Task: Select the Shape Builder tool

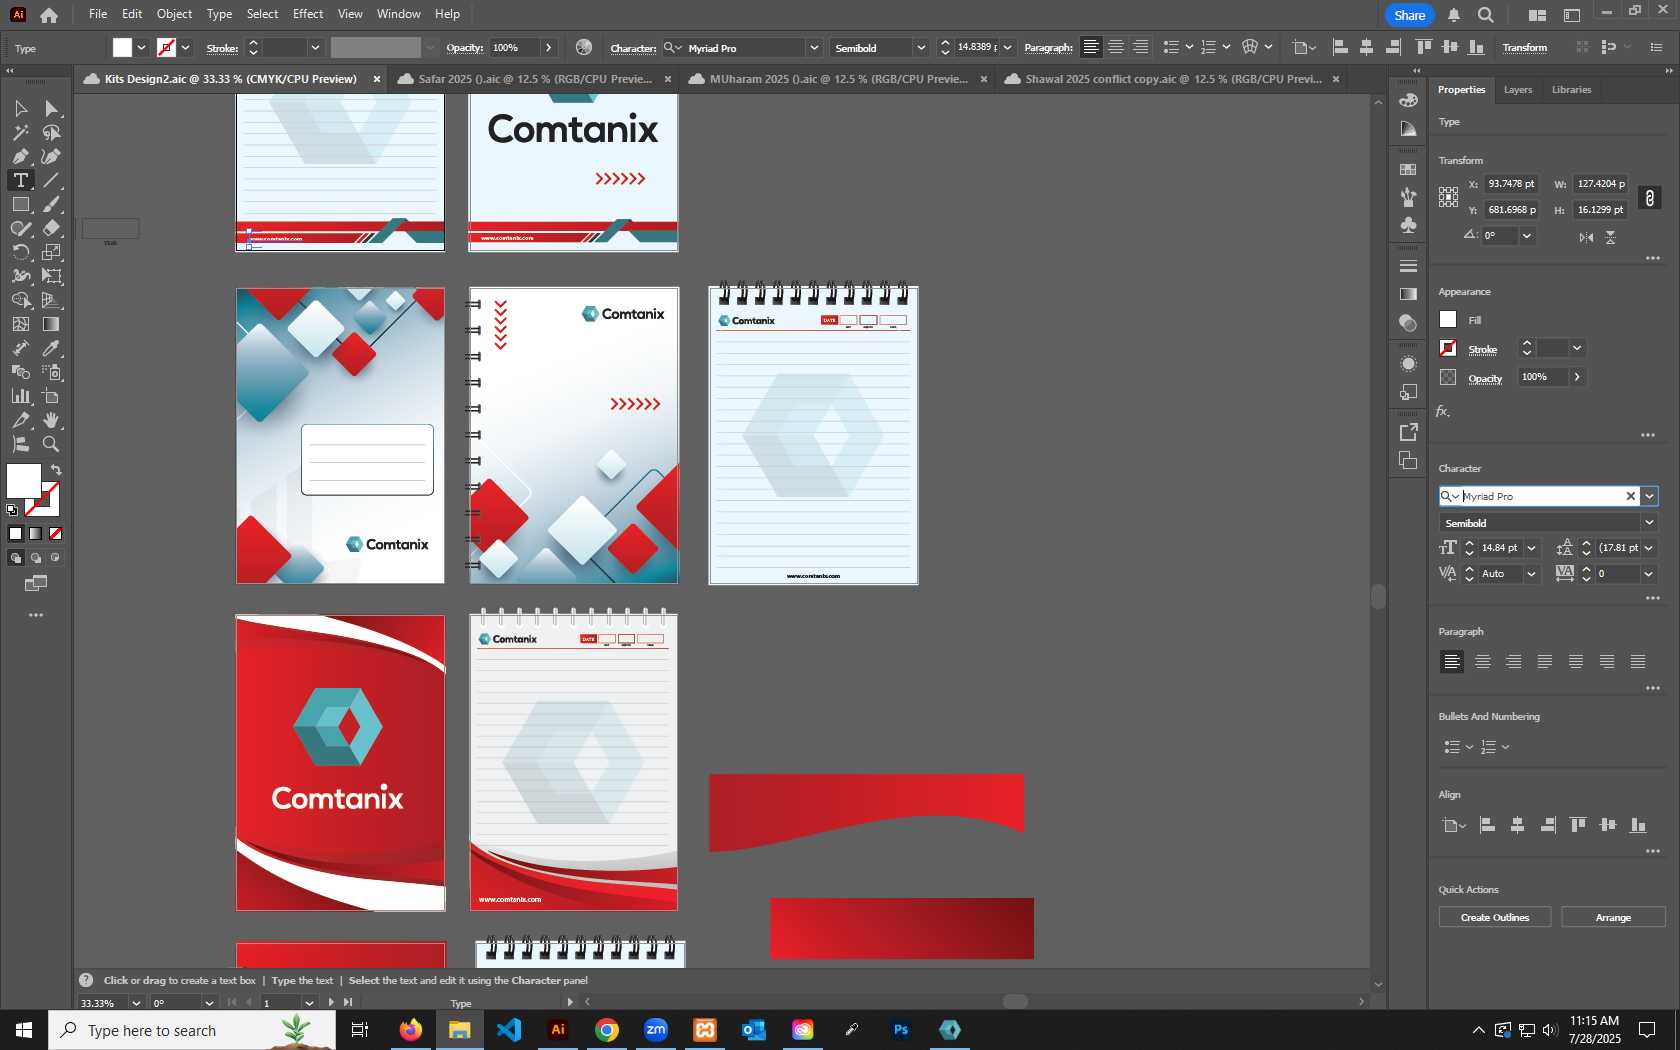Action: pyautogui.click(x=20, y=300)
